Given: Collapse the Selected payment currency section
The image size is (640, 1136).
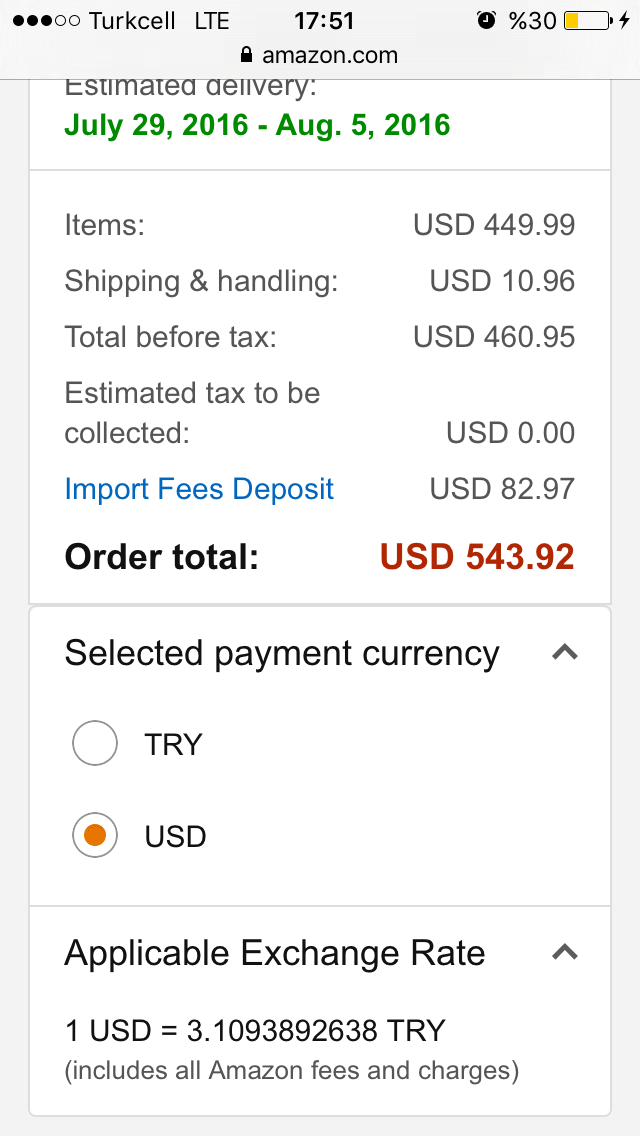Looking at the screenshot, I should click(x=565, y=653).
